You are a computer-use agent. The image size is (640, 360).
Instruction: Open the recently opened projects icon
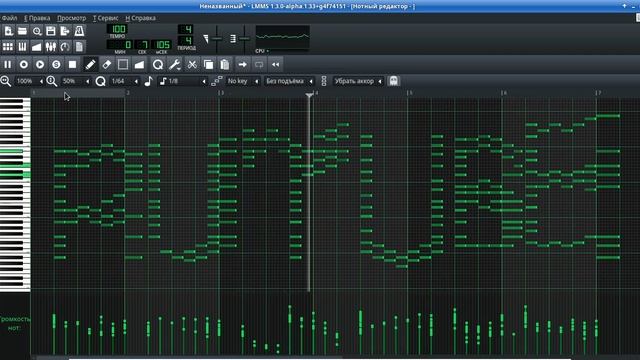coord(37,31)
